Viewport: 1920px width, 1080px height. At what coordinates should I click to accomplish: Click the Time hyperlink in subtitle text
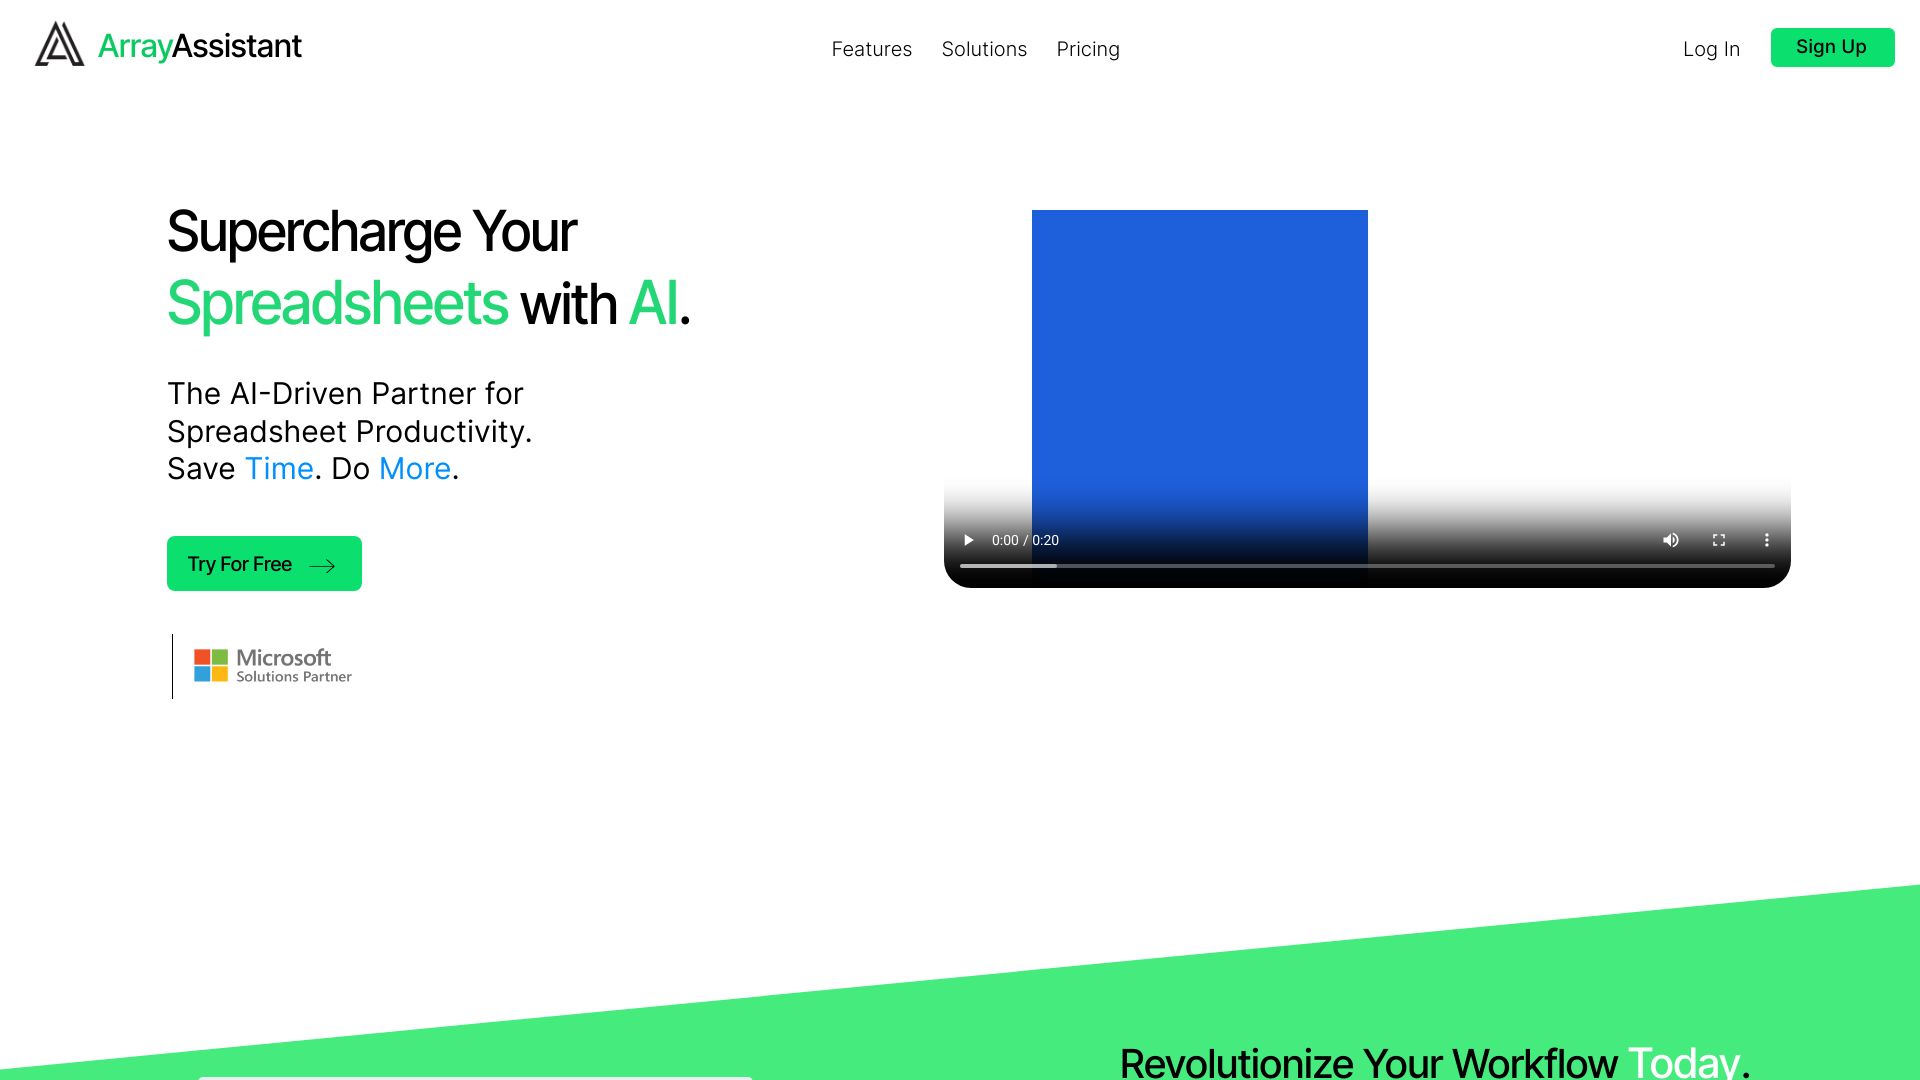280,468
